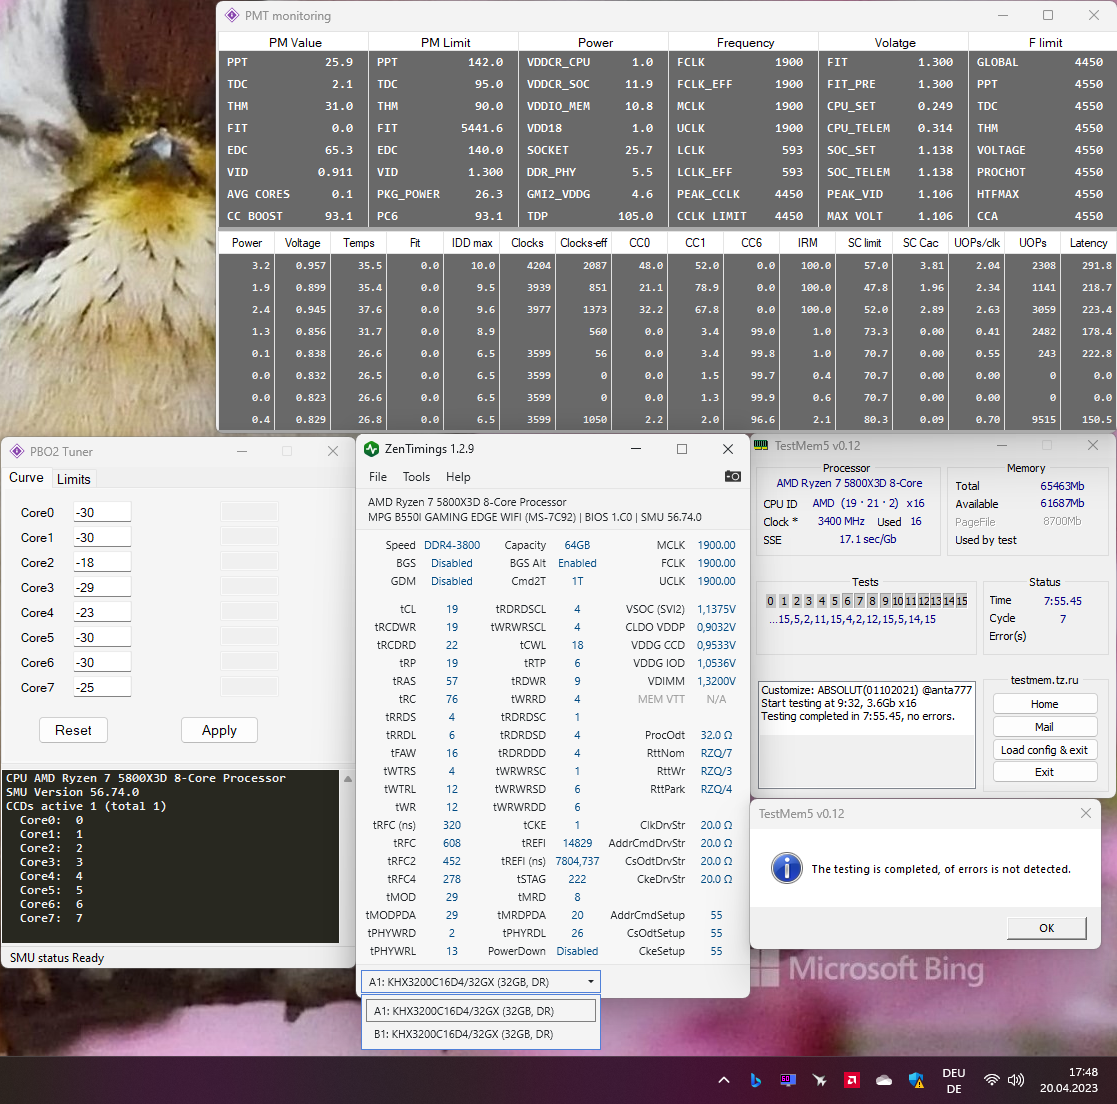Click OK in the TestMem5 dialog

(x=1046, y=927)
